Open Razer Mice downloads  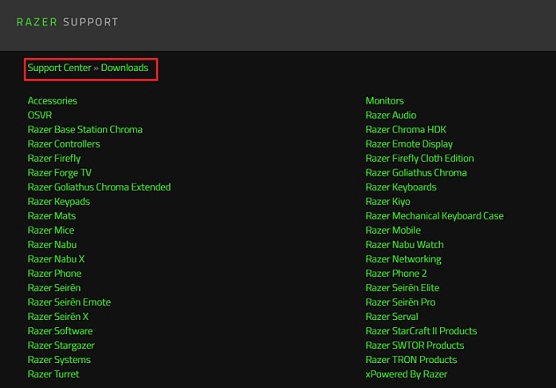51,231
